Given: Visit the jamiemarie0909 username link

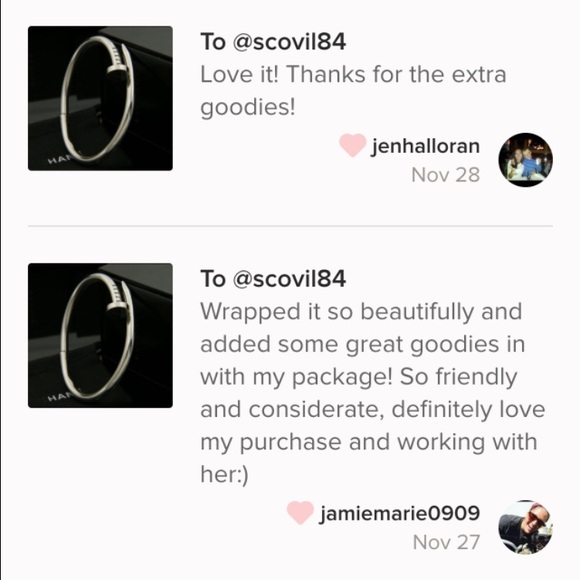Looking at the screenshot, I should click(x=400, y=513).
